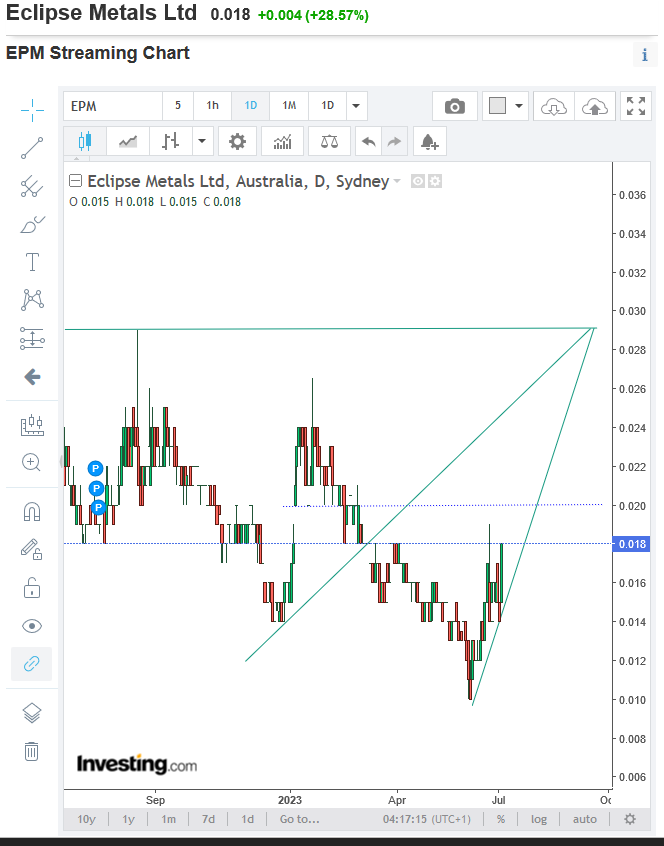Image resolution: width=664 pixels, height=846 pixels.
Task: Select the 5 minute interval
Action: [x=177, y=106]
